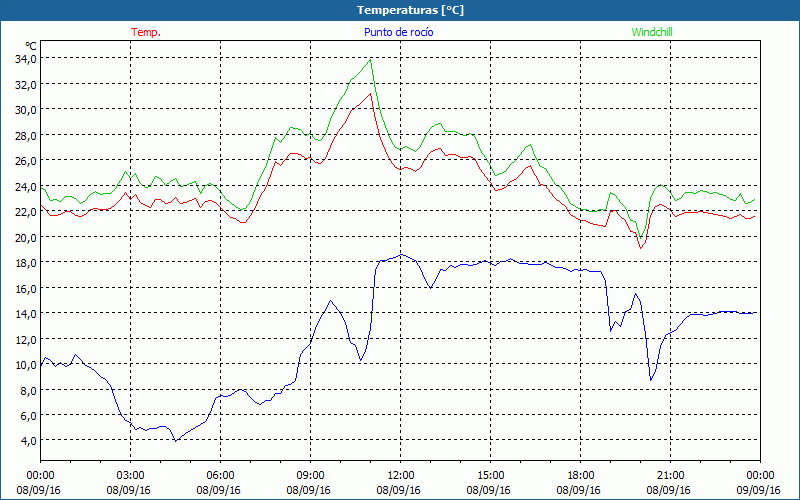Click the 03:00 time axis label
800x500 pixels.
pyautogui.click(x=131, y=476)
